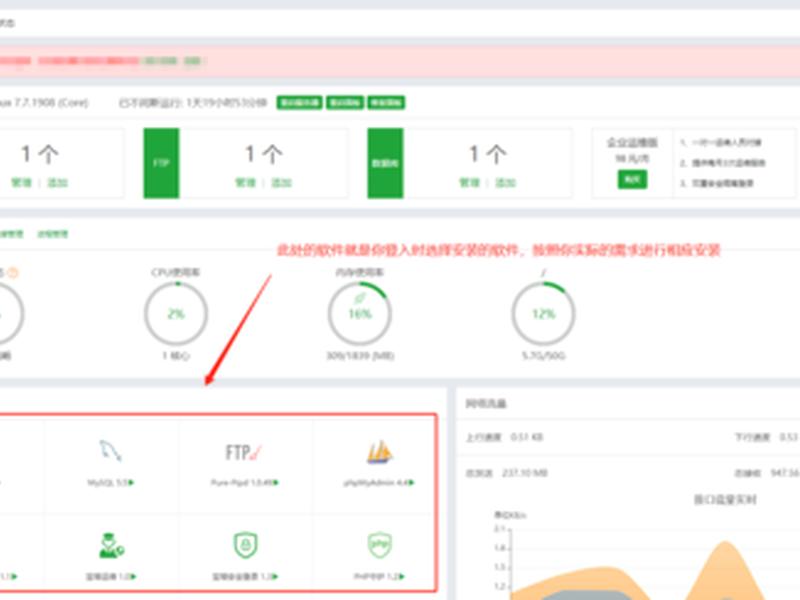
Task: Click the memory usage gauge showing 16%
Action: tap(360, 314)
